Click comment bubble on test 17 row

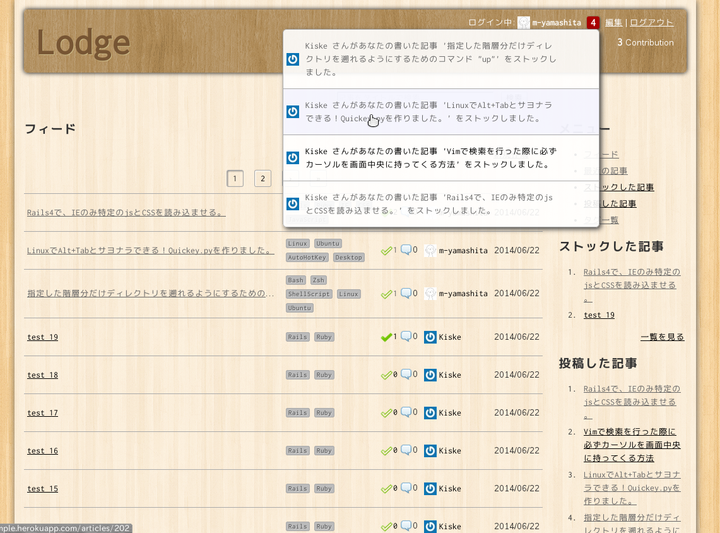tap(406, 412)
